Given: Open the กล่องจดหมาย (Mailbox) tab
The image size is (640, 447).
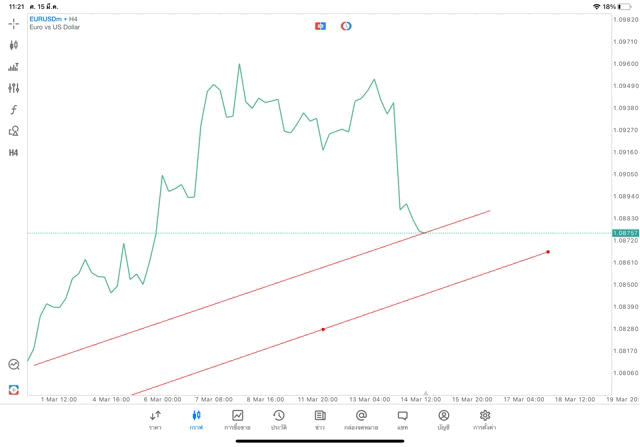Looking at the screenshot, I should [361, 419].
